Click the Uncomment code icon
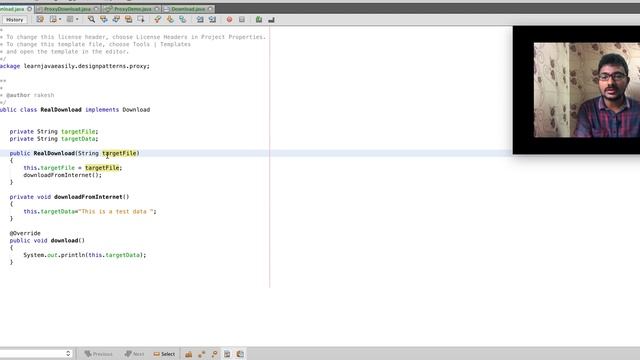Screen dimensions: 640x360 click(271, 20)
